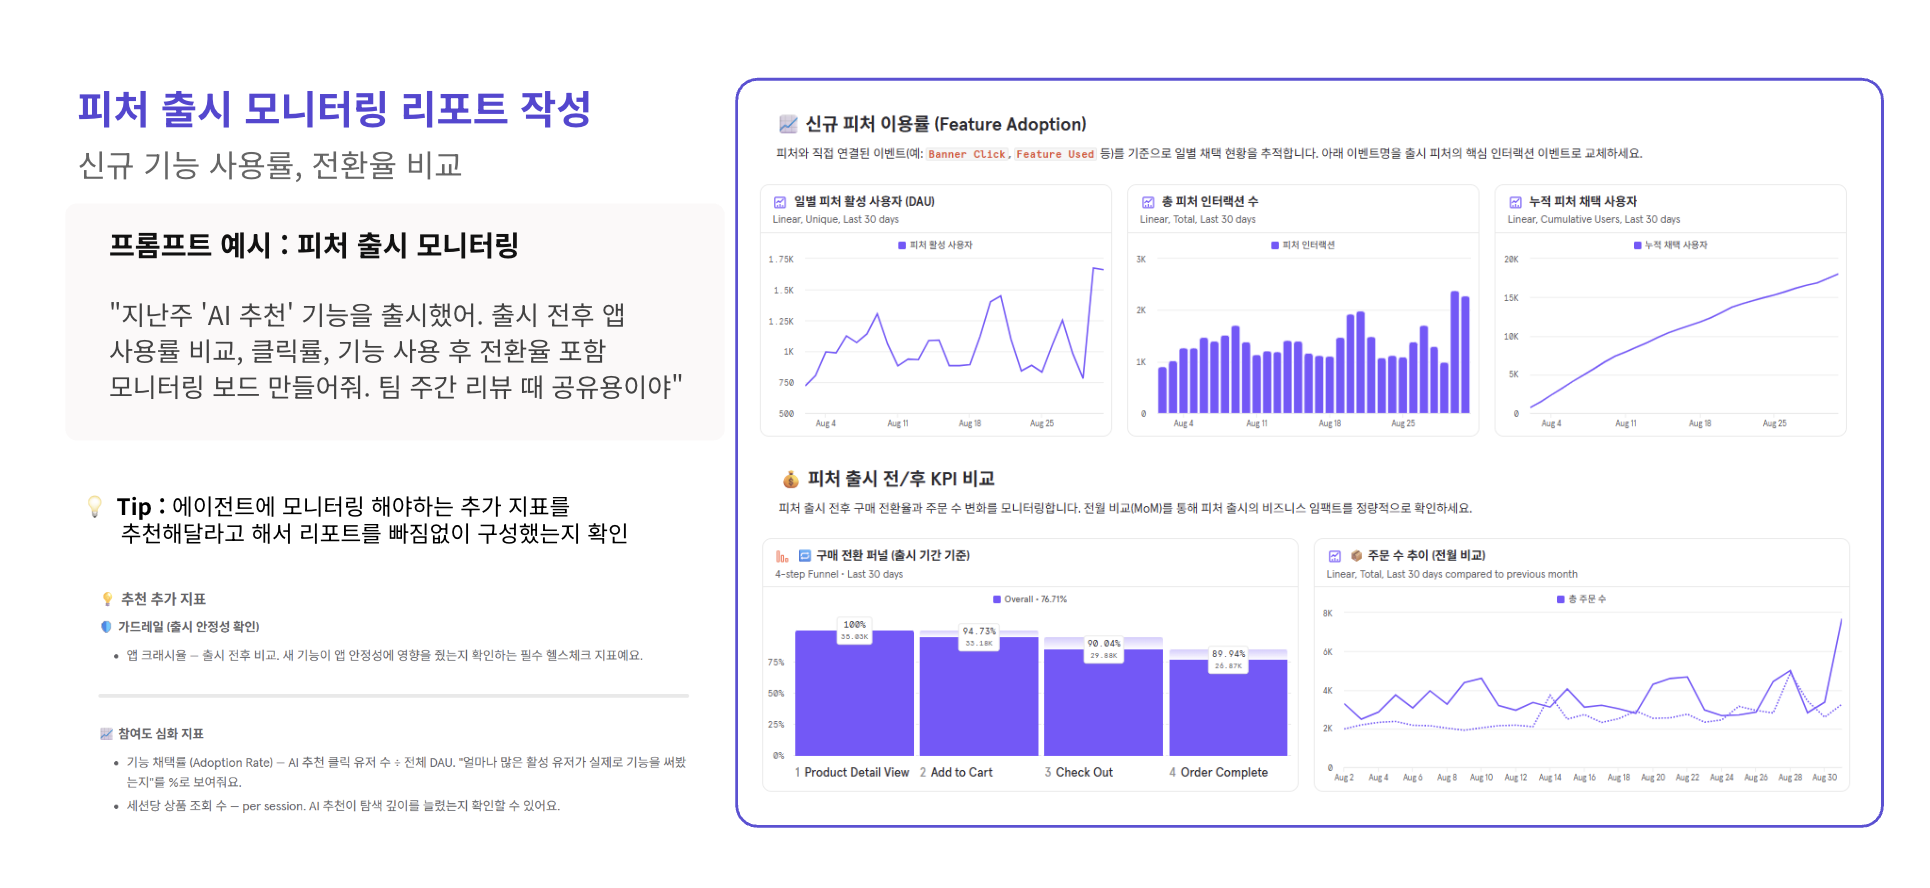Click the line chart icon beside 주문 수 추이
Screen dimensions: 1930x888
tap(1334, 556)
